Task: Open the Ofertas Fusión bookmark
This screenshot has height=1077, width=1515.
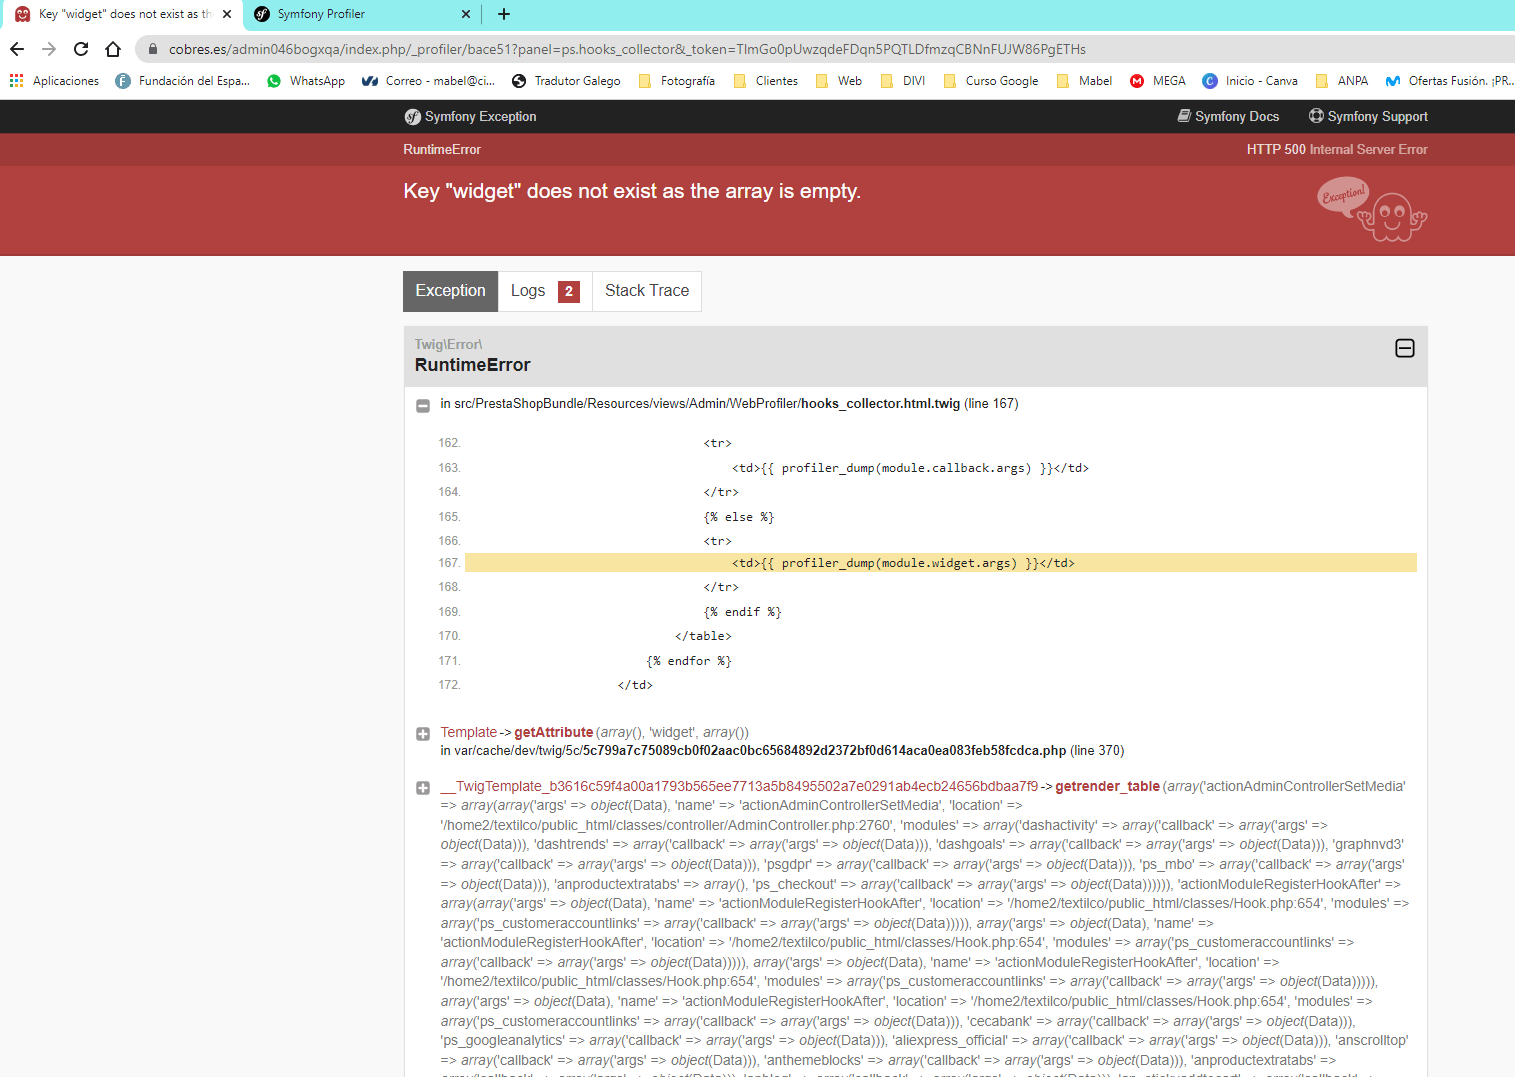Action: pos(1449,81)
